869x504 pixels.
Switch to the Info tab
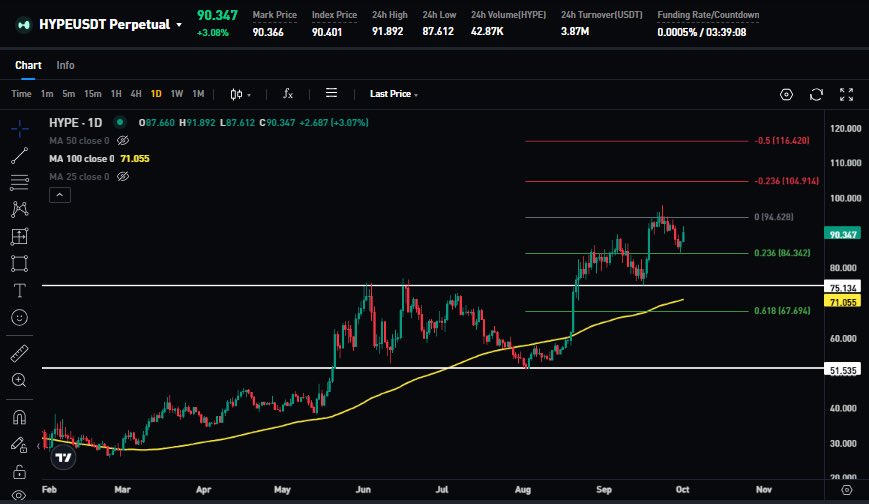65,65
